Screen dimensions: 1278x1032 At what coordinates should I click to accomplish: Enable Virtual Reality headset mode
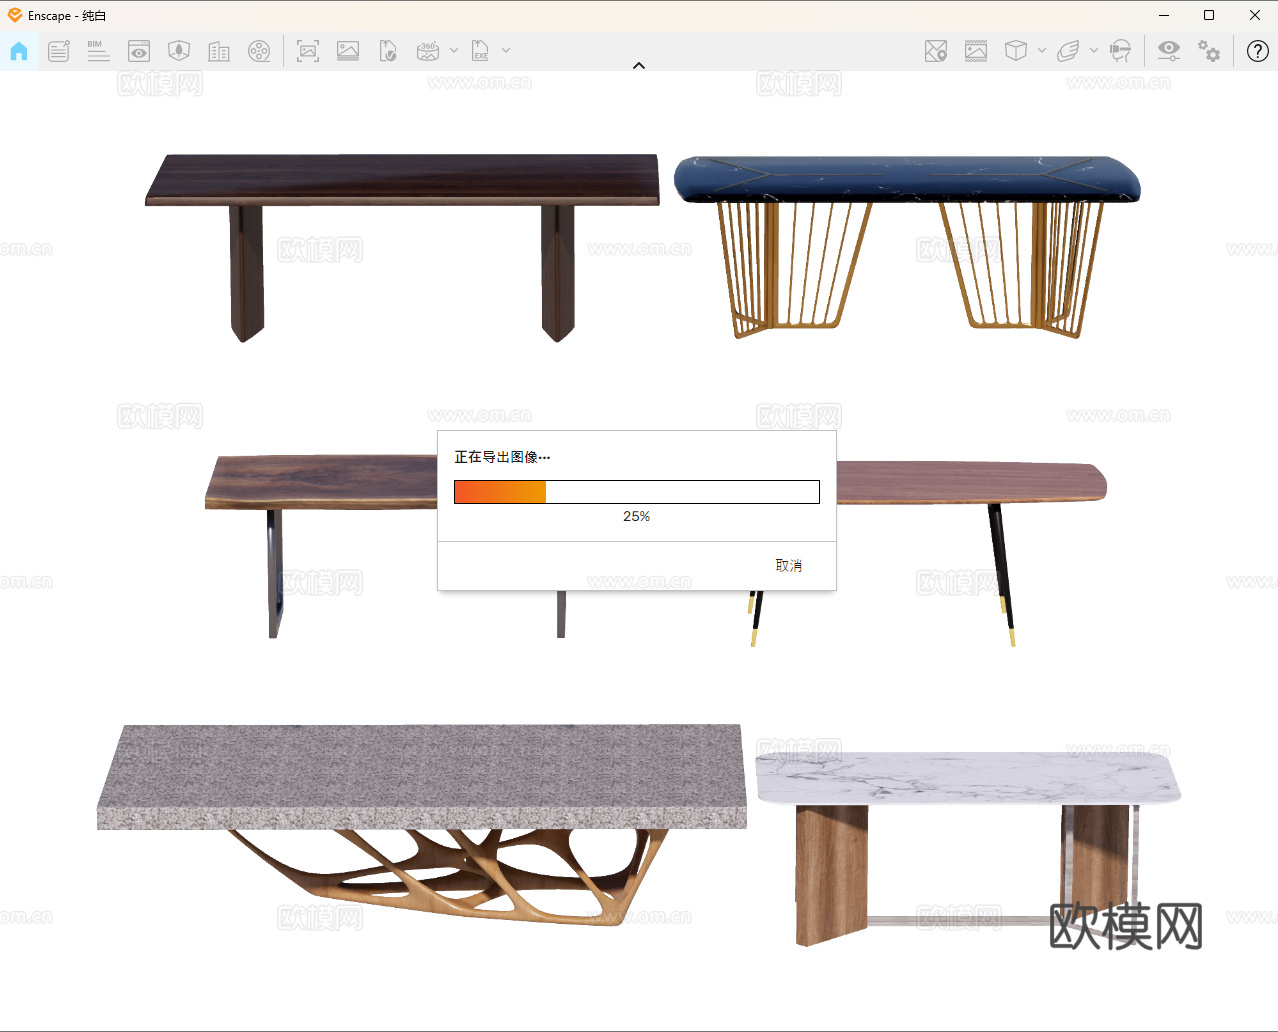[x=1121, y=51]
